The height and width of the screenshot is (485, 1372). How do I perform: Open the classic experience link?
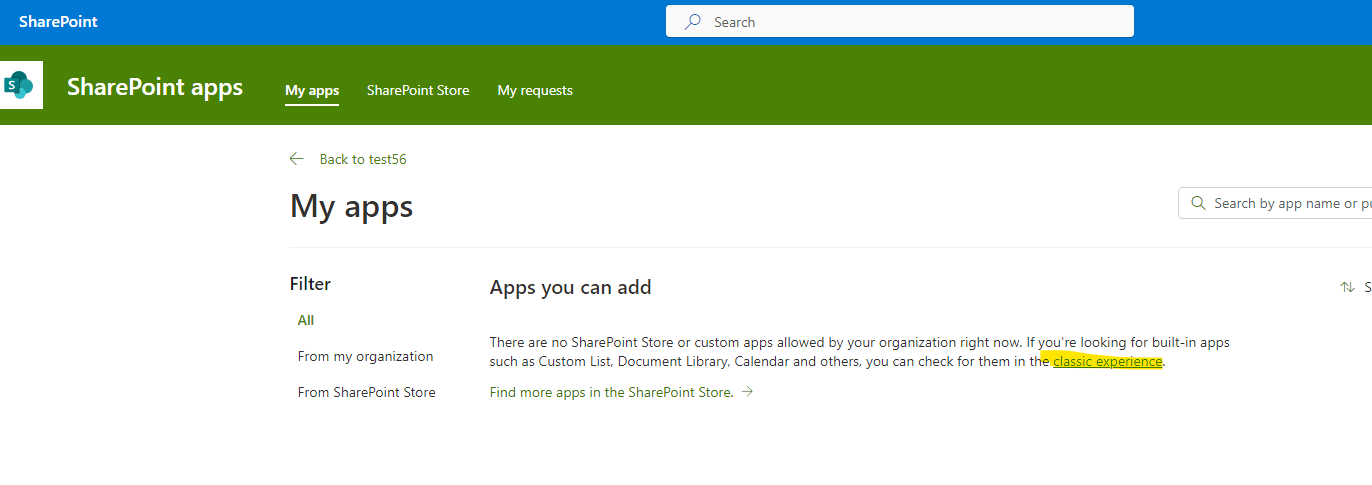1107,361
